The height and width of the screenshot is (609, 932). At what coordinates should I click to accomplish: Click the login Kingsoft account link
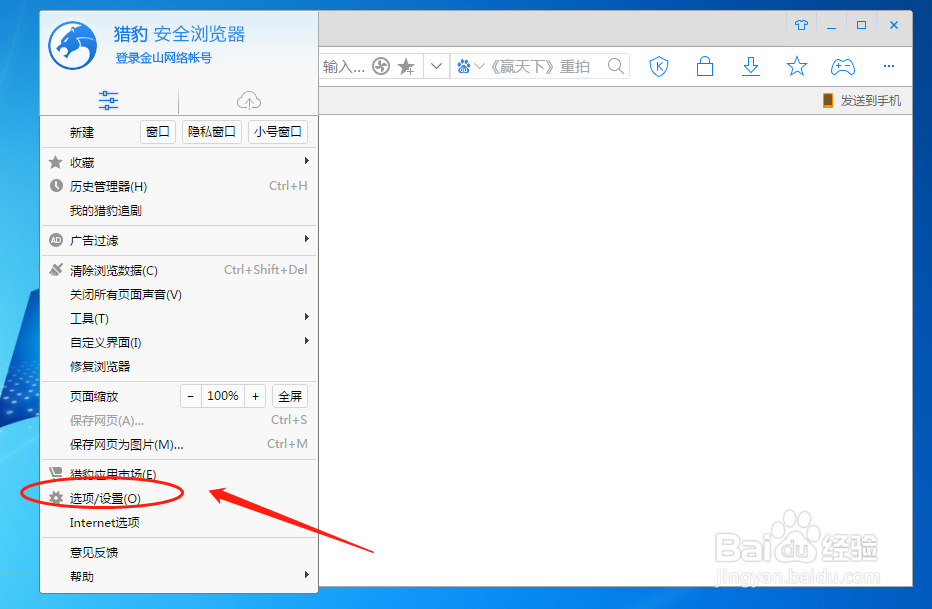163,58
